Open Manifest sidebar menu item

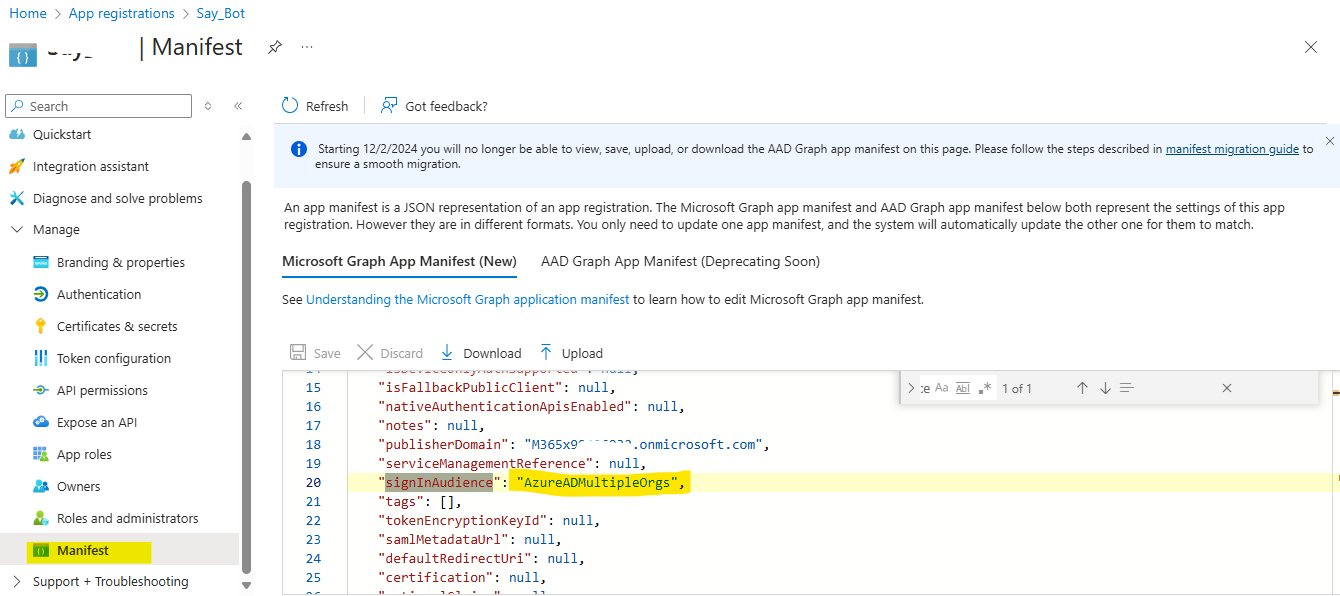pyautogui.click(x=83, y=550)
